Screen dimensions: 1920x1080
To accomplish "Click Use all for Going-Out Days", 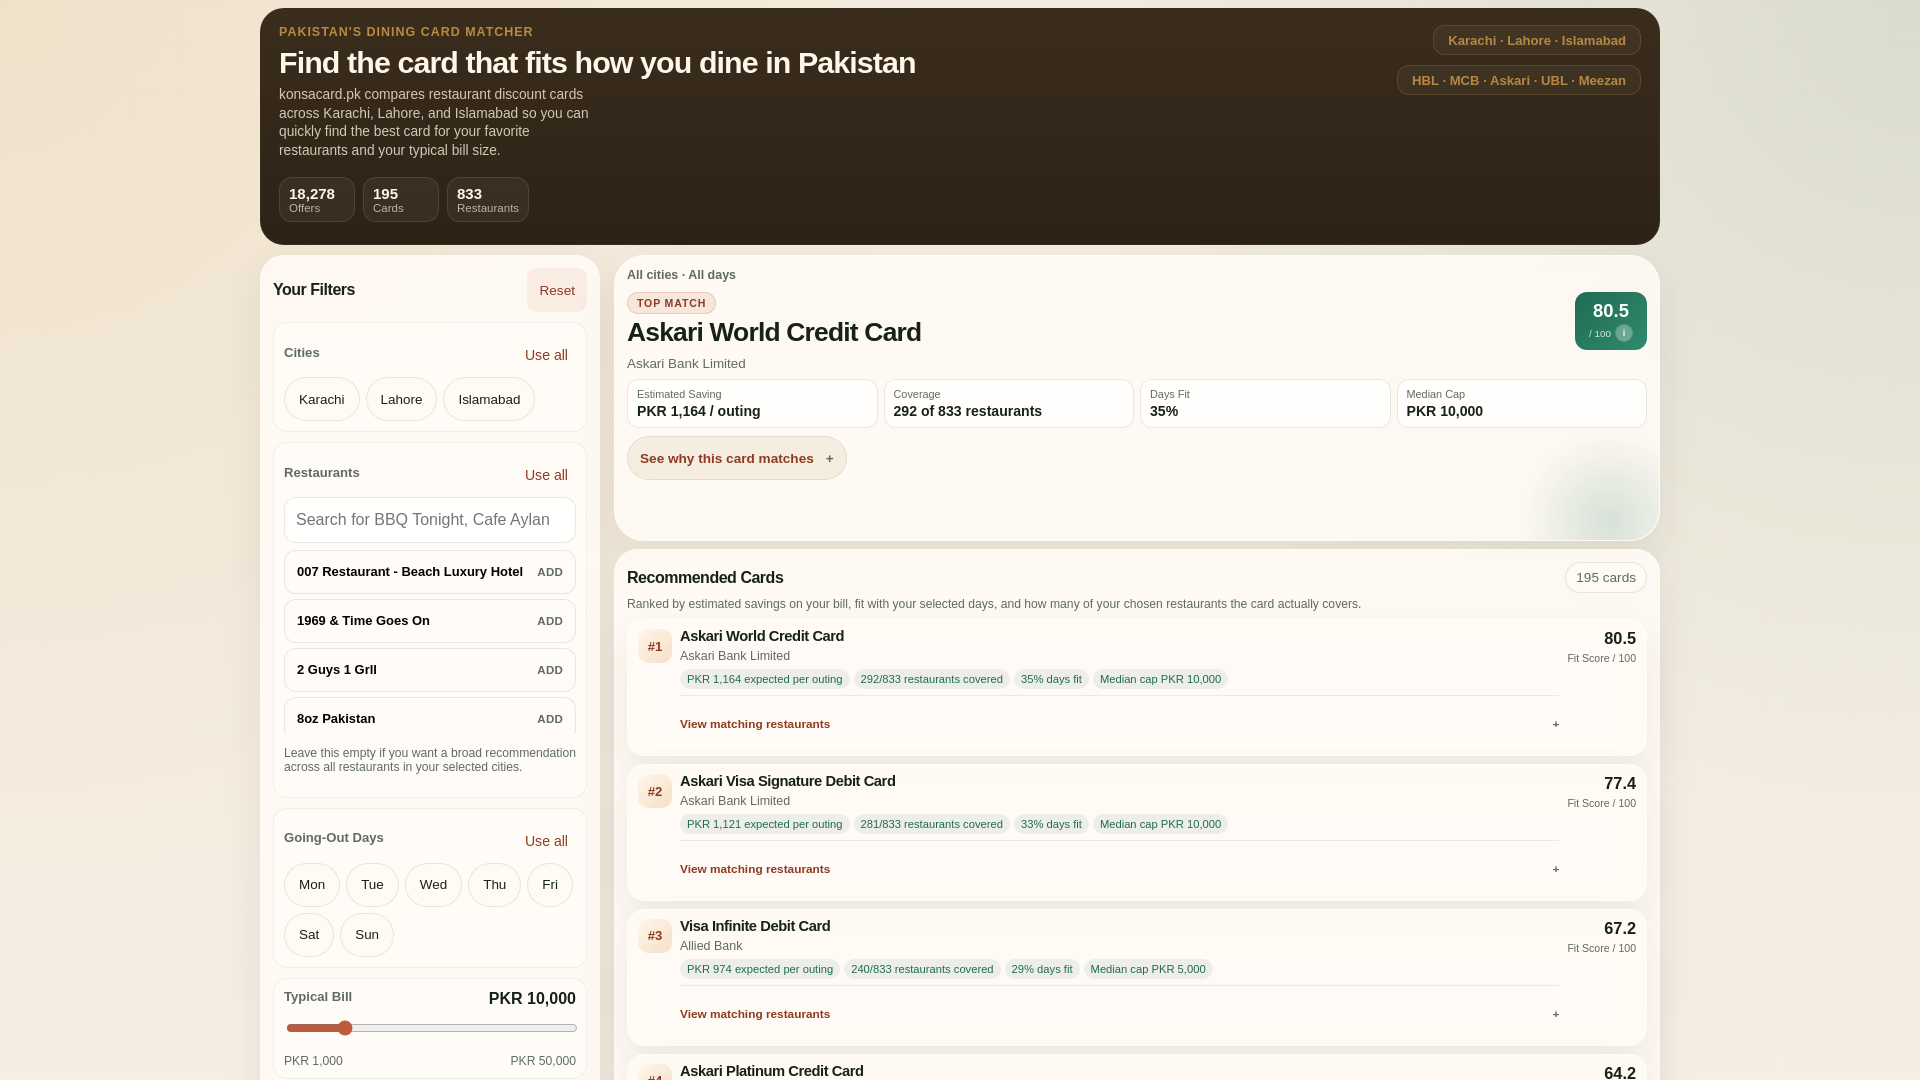I will click(546, 841).
